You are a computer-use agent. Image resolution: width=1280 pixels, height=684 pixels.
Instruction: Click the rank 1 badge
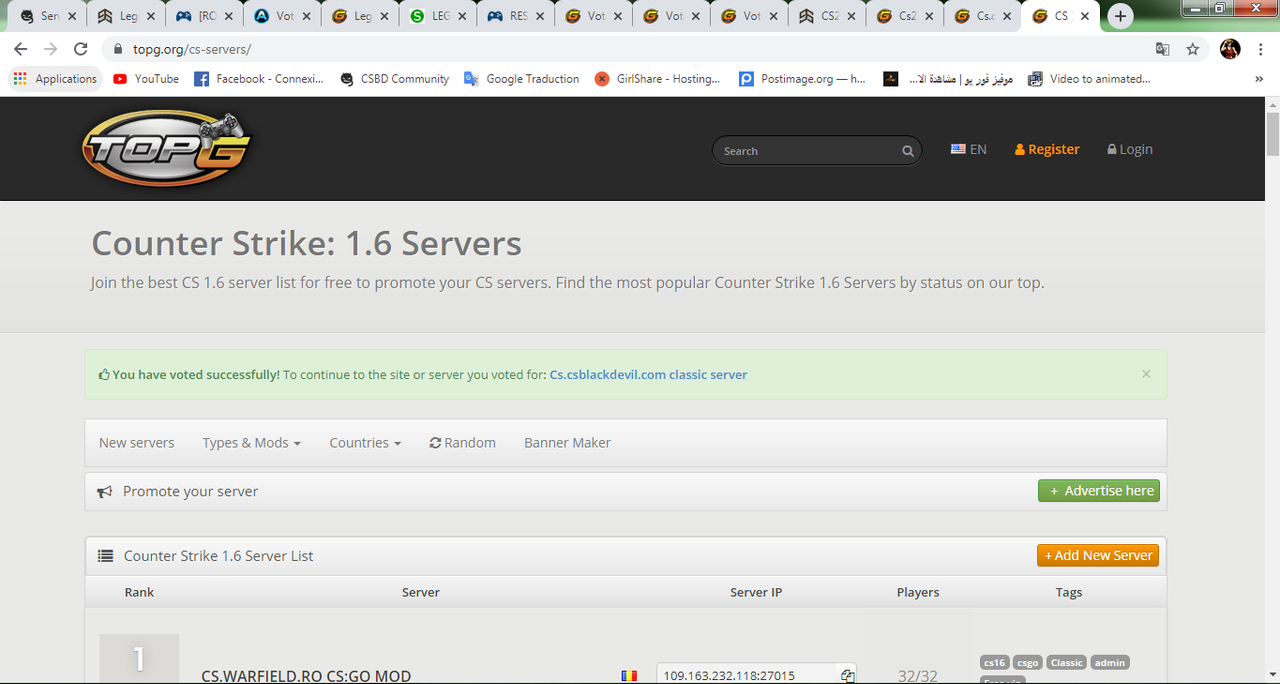pyautogui.click(x=139, y=659)
